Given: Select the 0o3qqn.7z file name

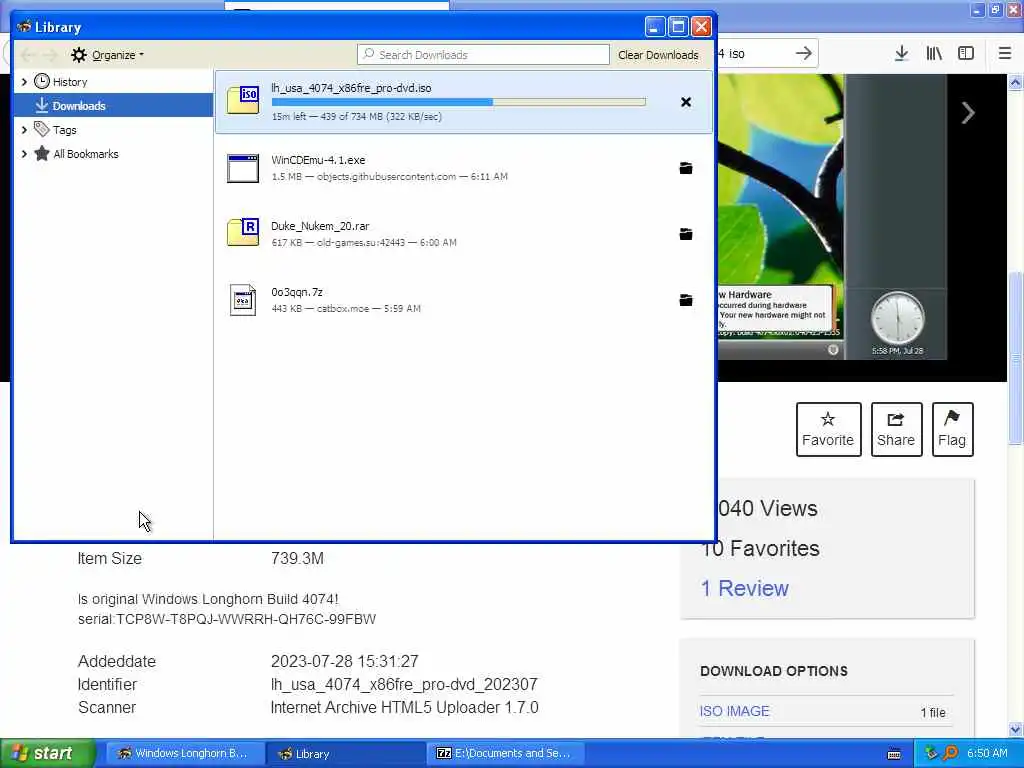Looking at the screenshot, I should click(x=297, y=292).
